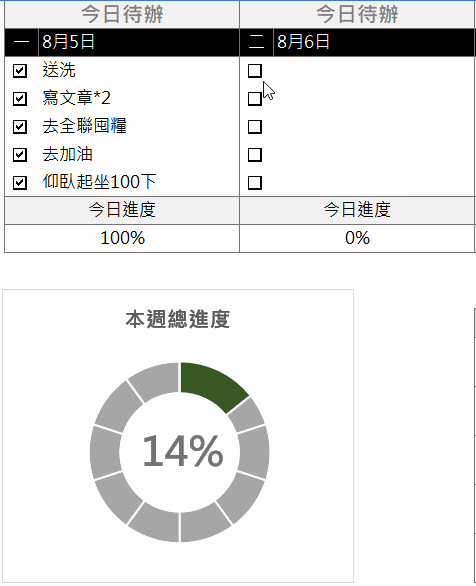Uncheck the 去加油 task checkbox

[x=19, y=154]
